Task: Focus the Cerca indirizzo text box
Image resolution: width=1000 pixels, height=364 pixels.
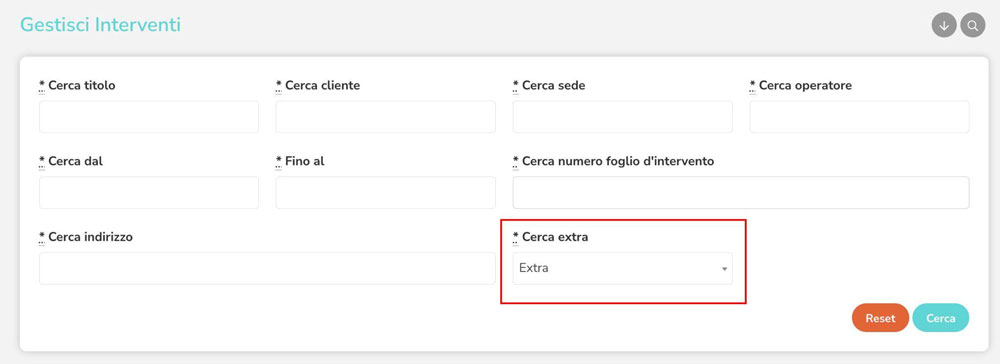Action: (x=267, y=268)
